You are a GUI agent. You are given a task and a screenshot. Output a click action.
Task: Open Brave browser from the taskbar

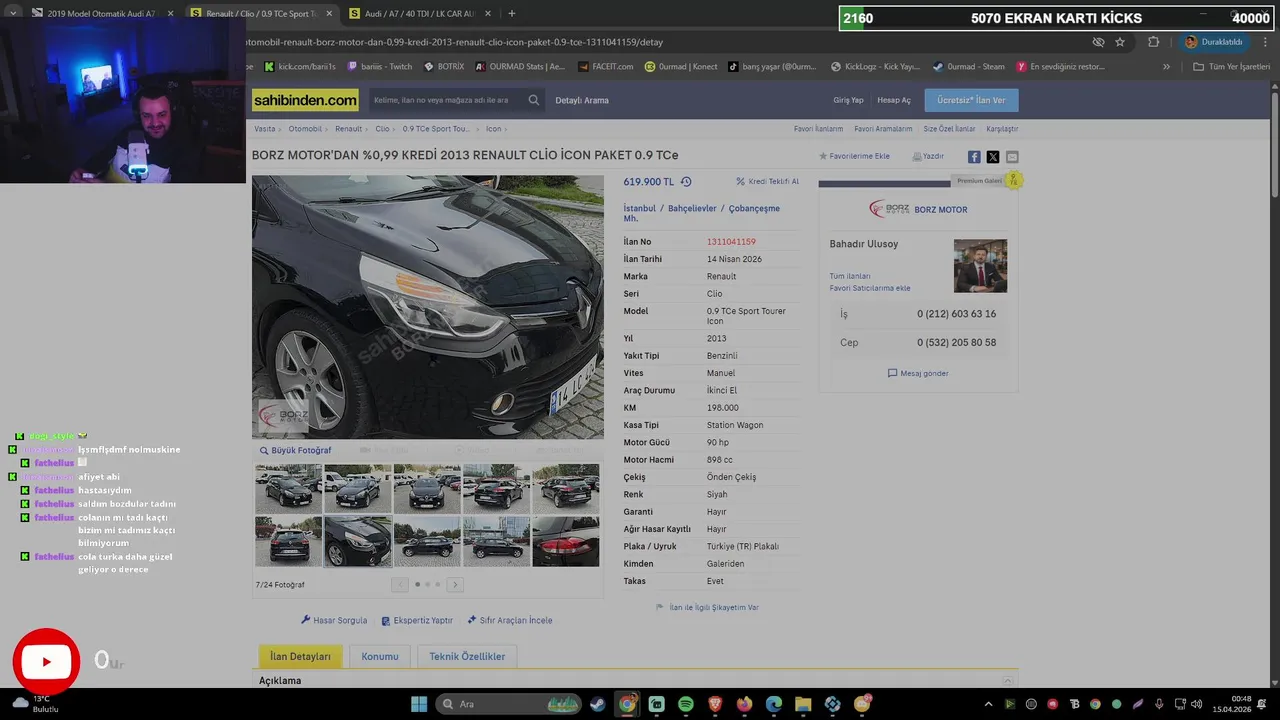715,704
